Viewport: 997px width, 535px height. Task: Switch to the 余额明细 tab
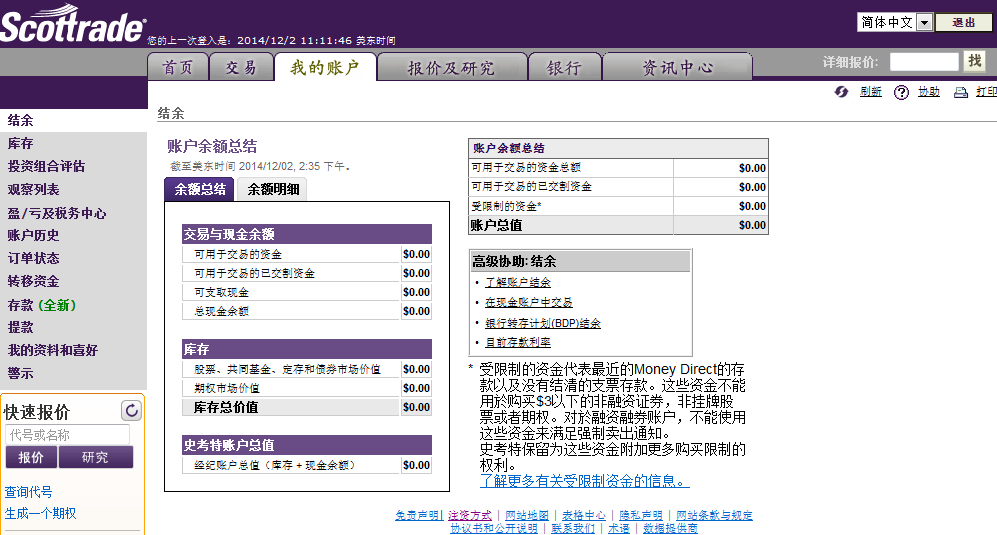pyautogui.click(x=271, y=189)
